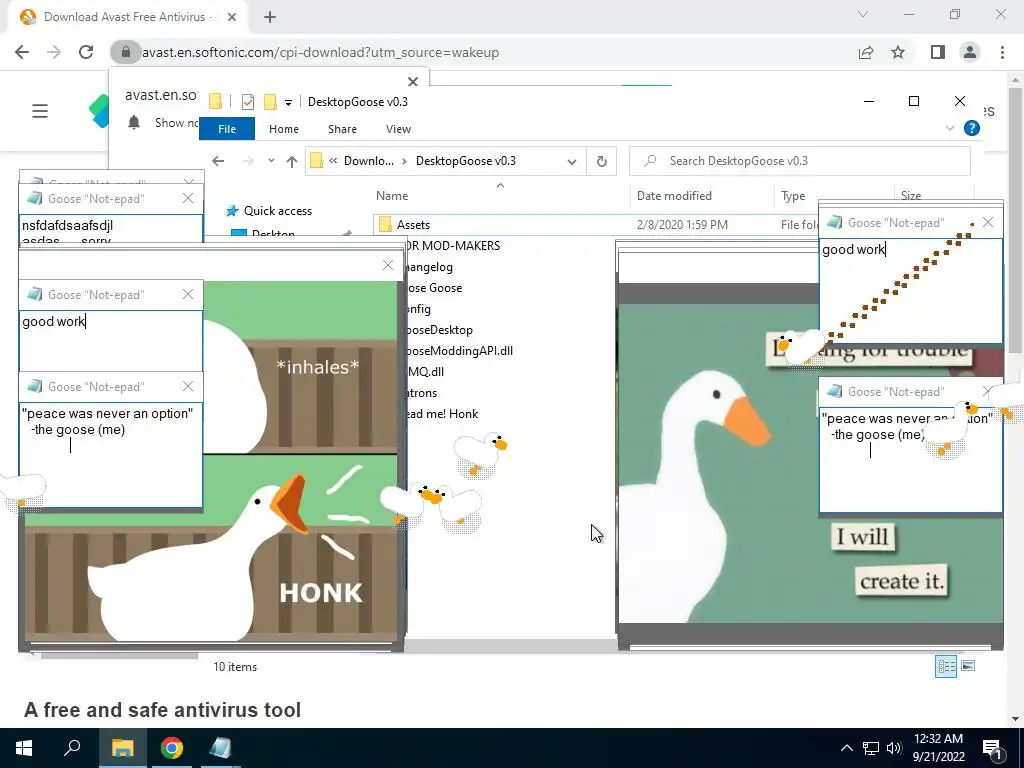
Task: Open Chrome profile avatar
Action: pyautogui.click(x=970, y=52)
